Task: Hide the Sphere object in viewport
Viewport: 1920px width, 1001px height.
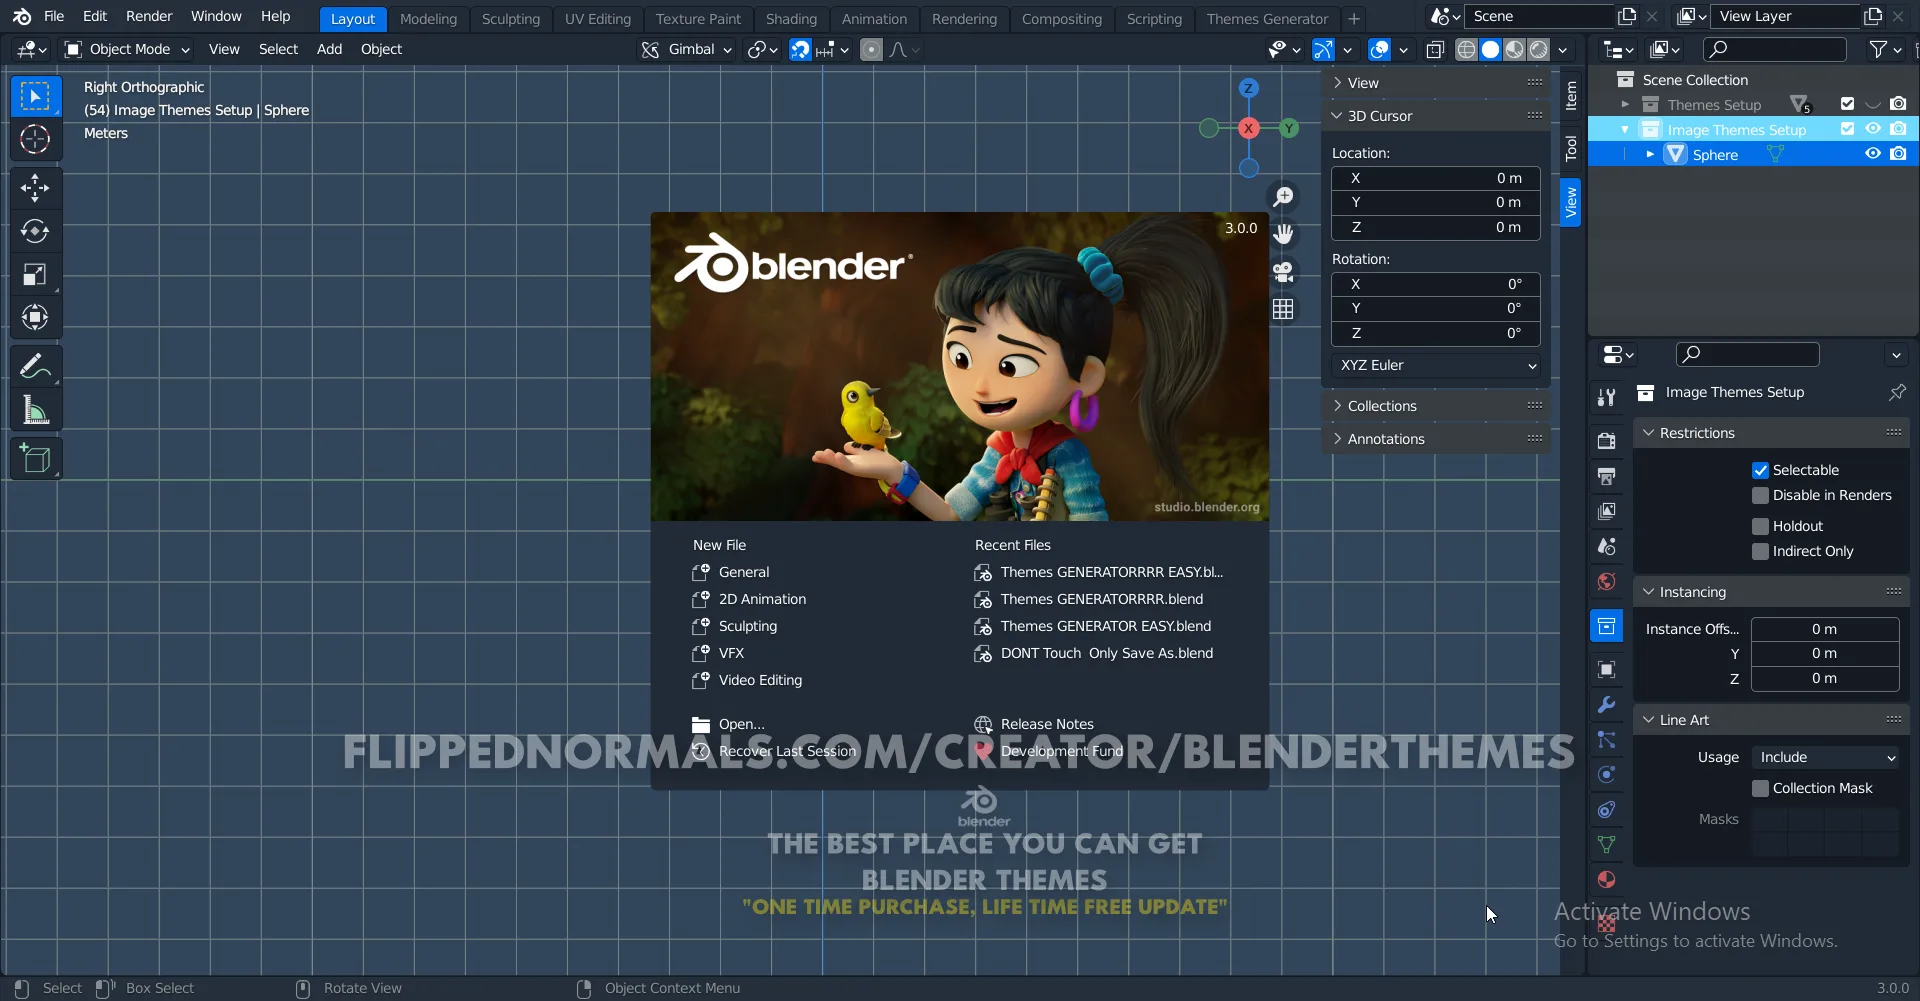Action: 1872,154
